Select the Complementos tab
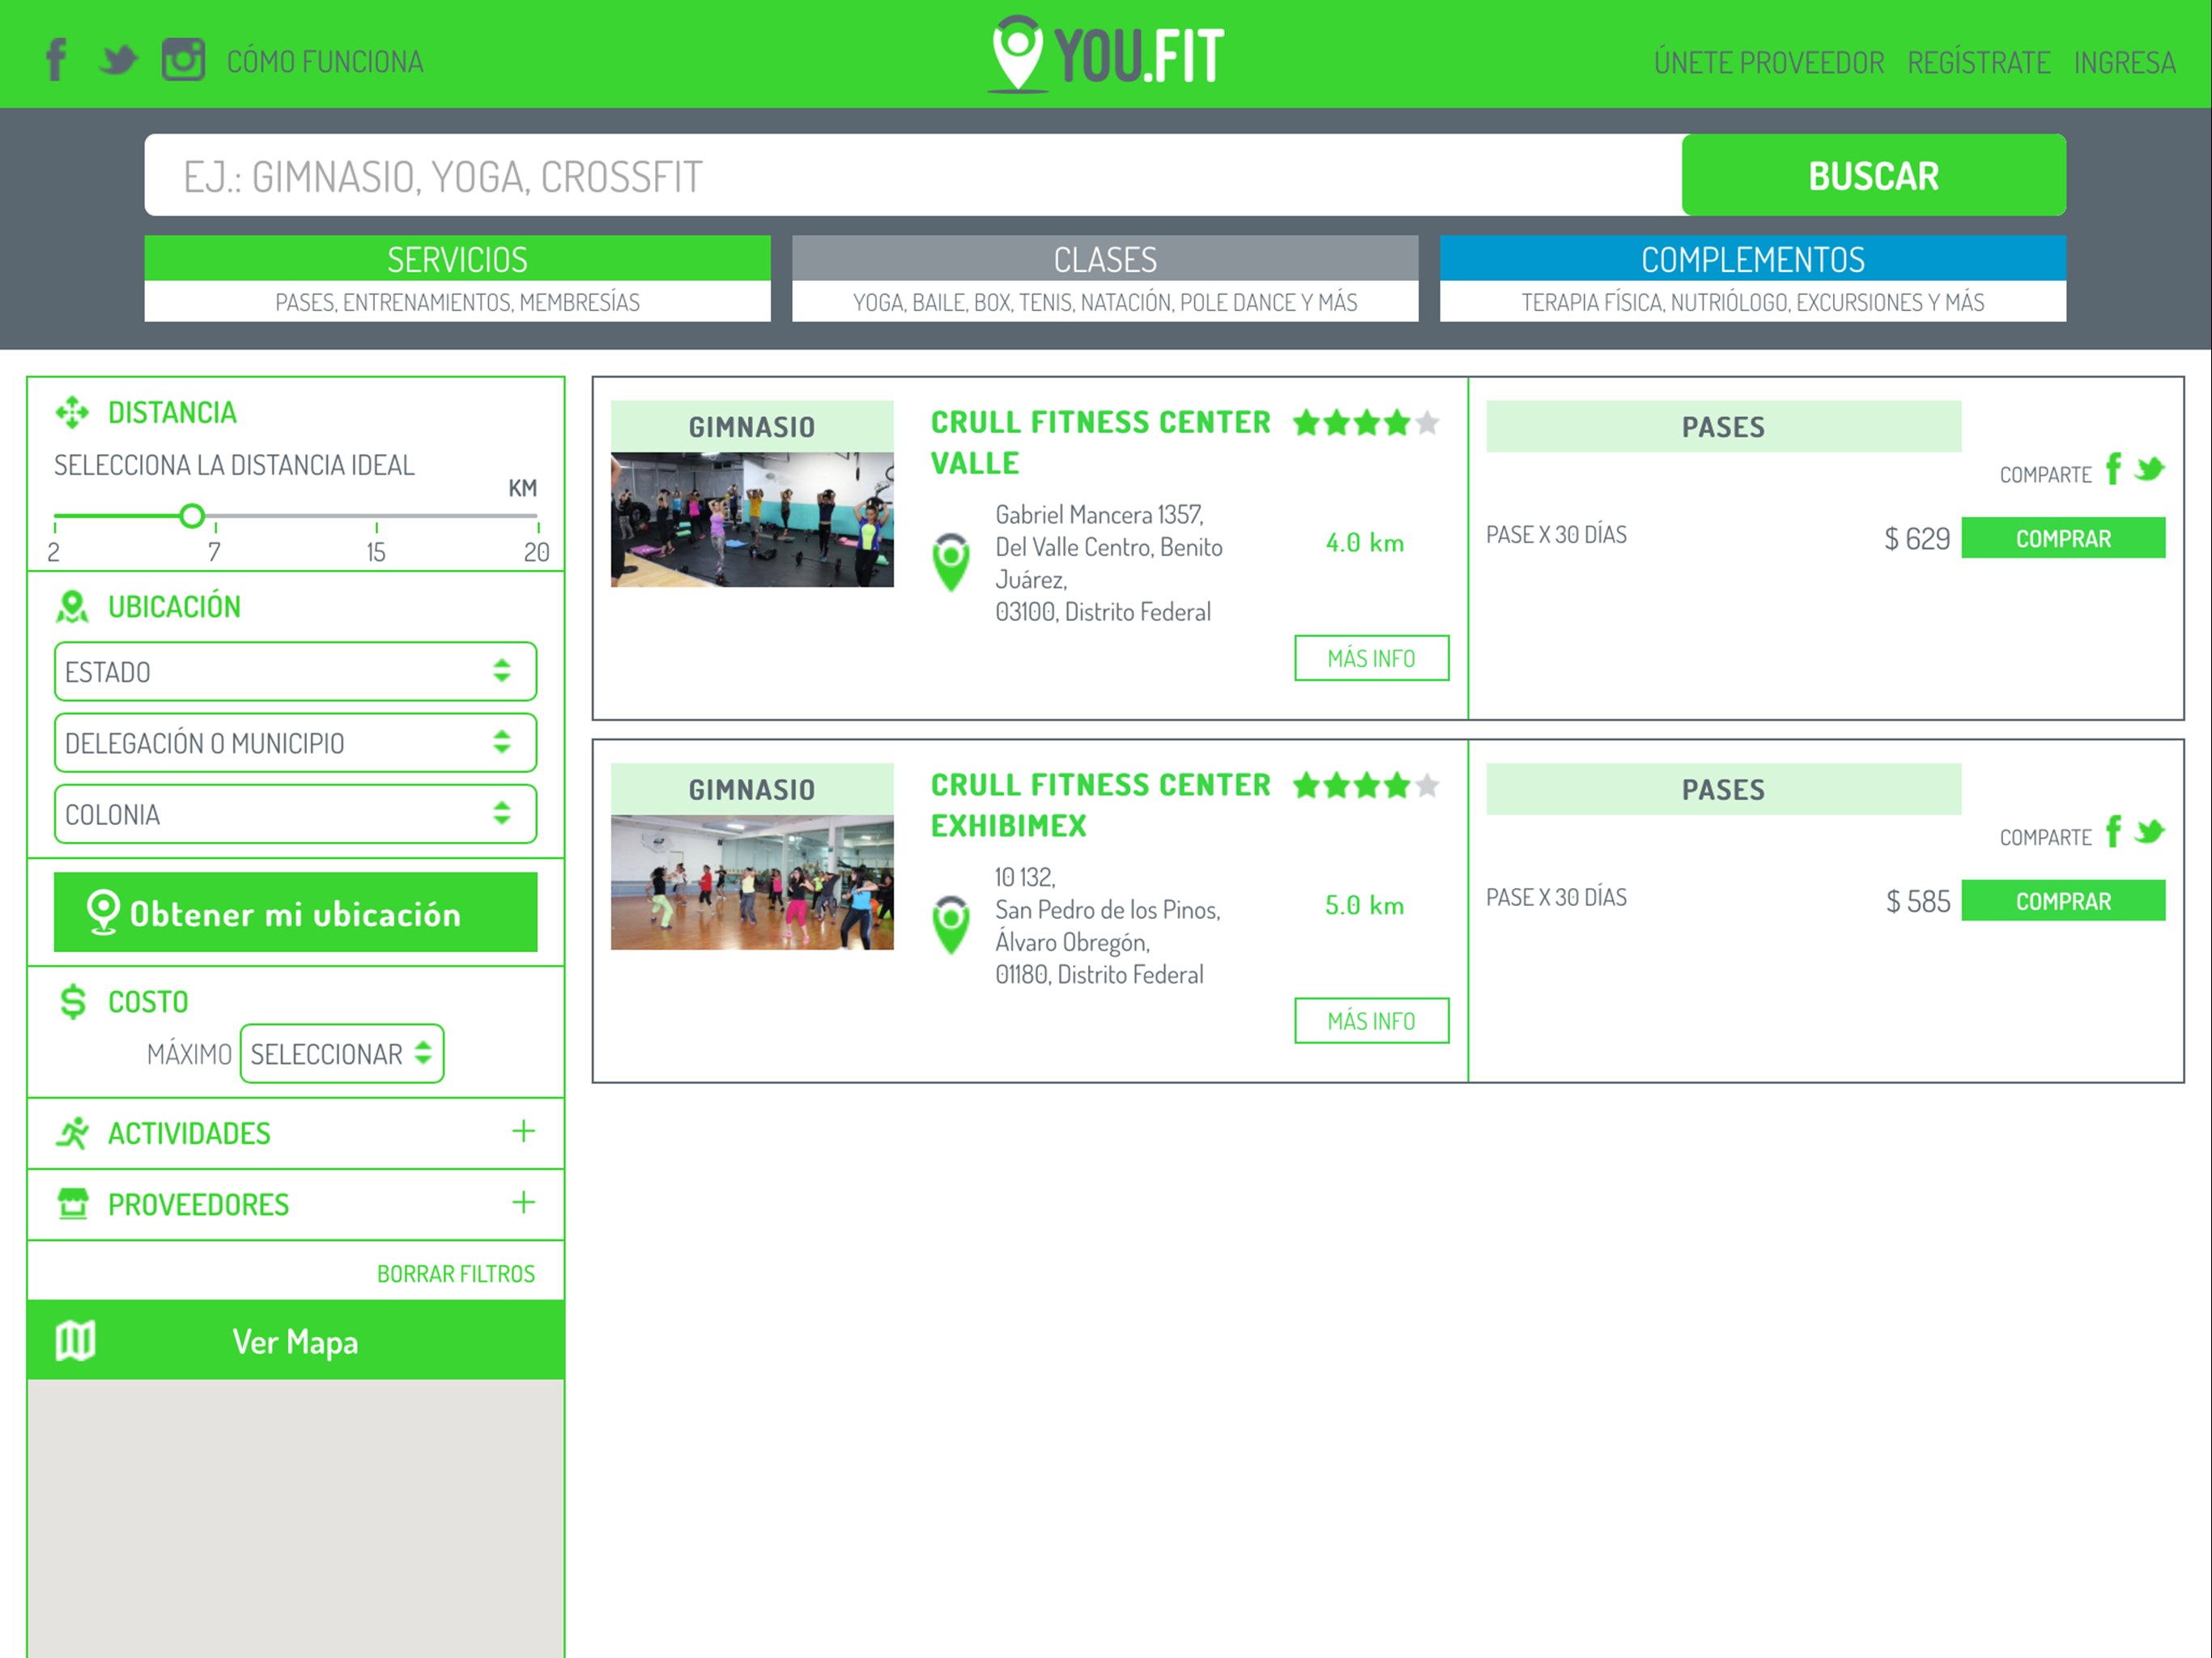Viewport: 2212px width, 1658px height. tap(1753, 278)
